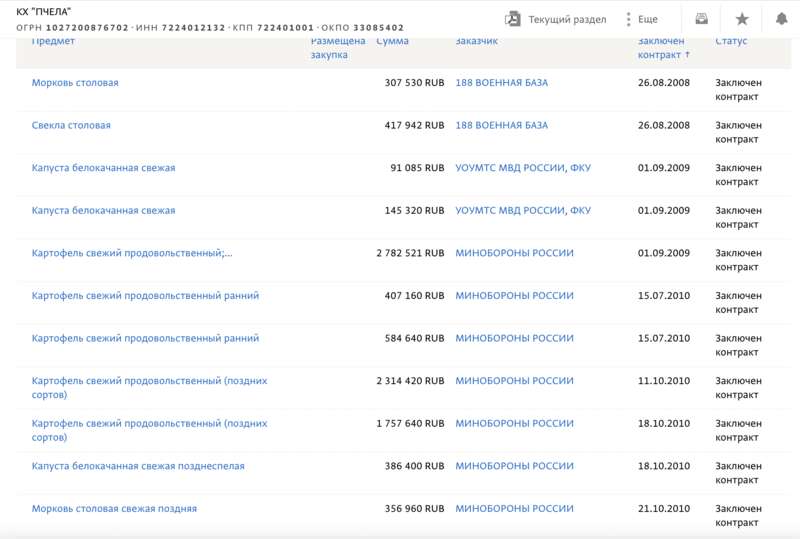The width and height of the screenshot is (800, 539).
Task: Open 'Морковь столовая свежая поздняя' contract
Action: pos(114,508)
